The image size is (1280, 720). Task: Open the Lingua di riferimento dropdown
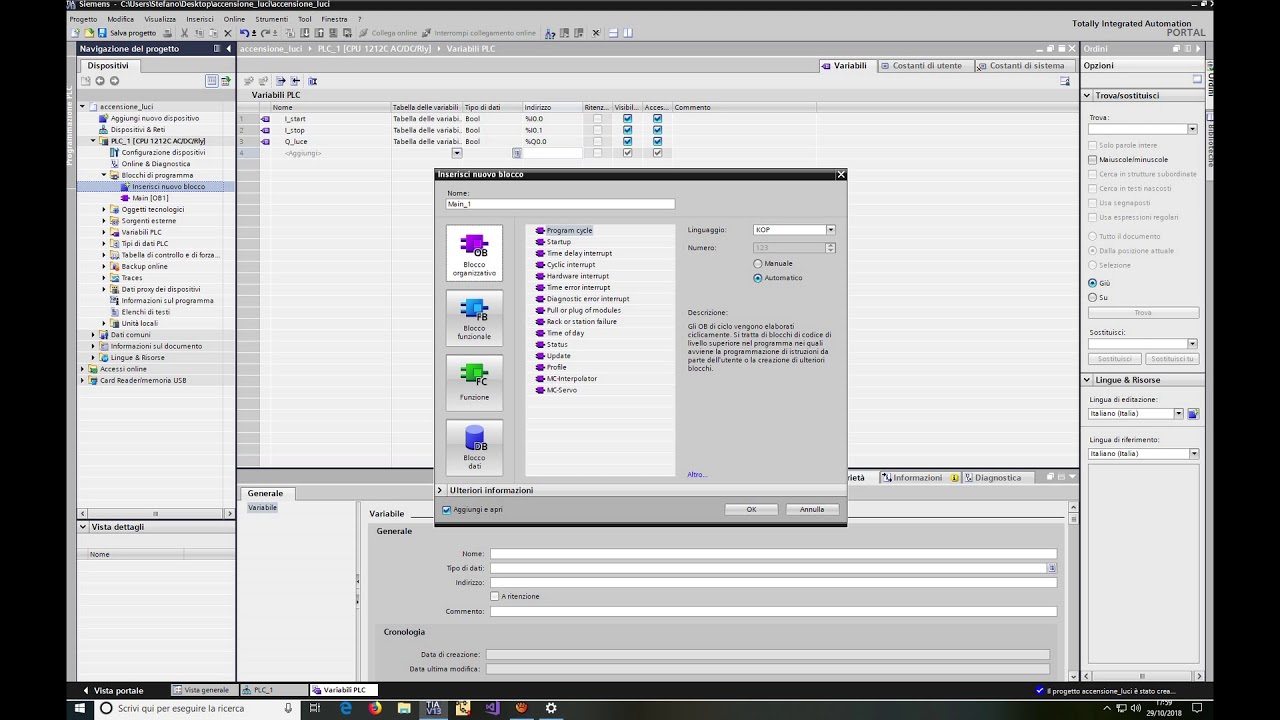click(x=1193, y=454)
